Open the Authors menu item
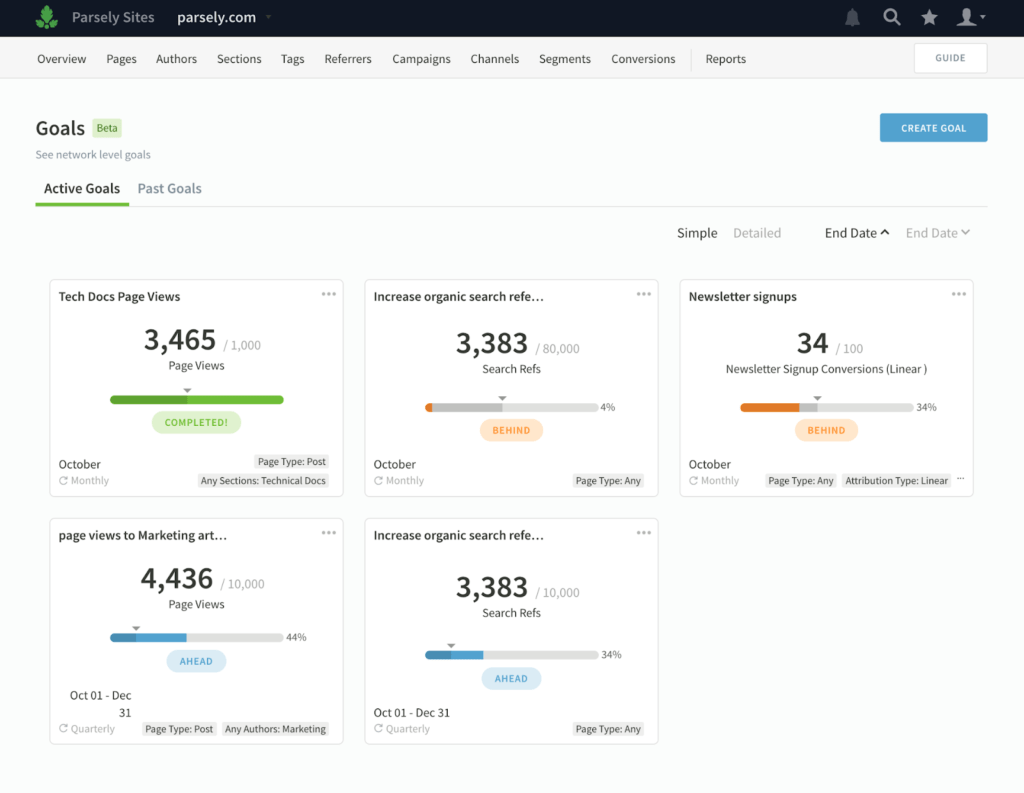Image resolution: width=1024 pixels, height=793 pixels. (176, 59)
